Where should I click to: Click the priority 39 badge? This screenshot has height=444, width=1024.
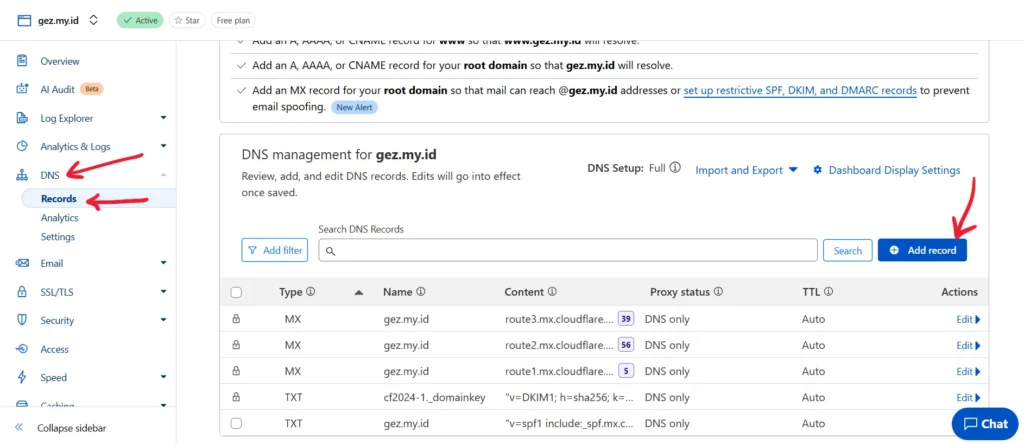tap(626, 319)
